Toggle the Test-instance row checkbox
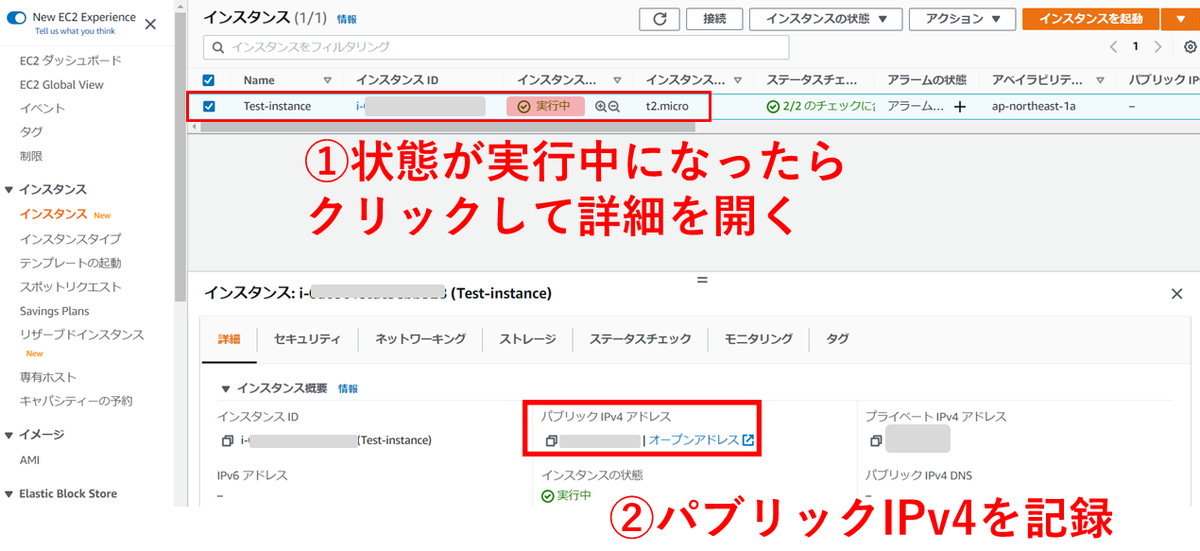The image size is (1200, 551). 209,106
